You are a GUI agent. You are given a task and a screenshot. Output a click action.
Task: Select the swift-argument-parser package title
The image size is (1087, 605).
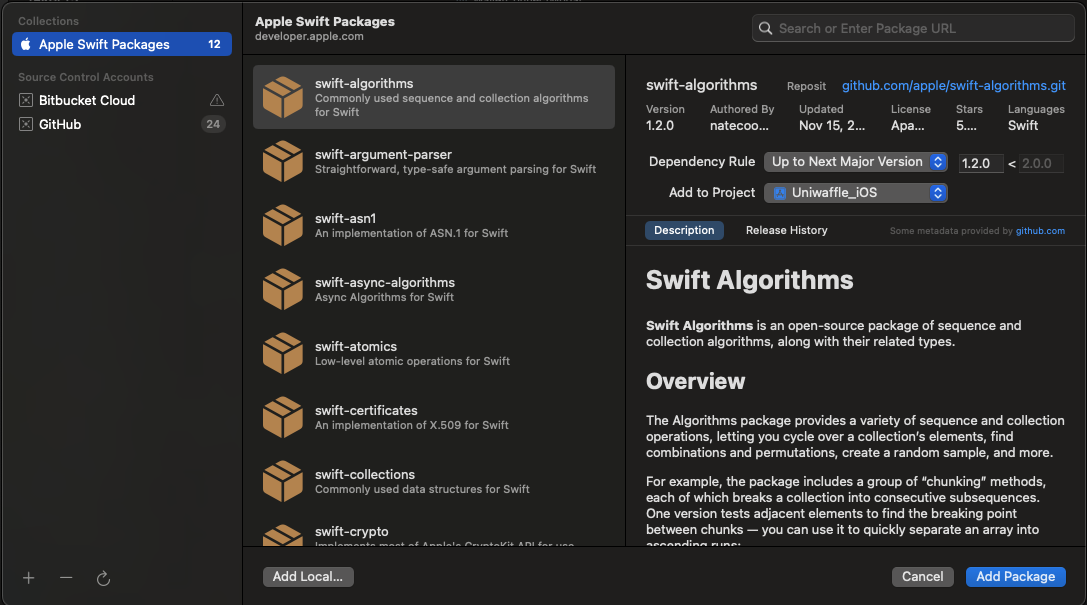383,155
